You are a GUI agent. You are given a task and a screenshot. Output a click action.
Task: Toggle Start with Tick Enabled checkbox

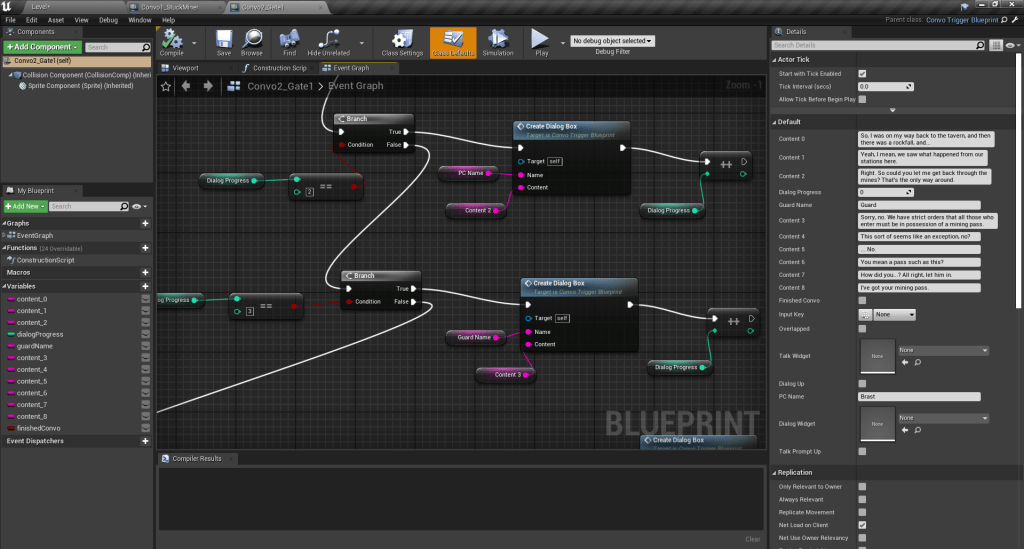[x=862, y=74]
